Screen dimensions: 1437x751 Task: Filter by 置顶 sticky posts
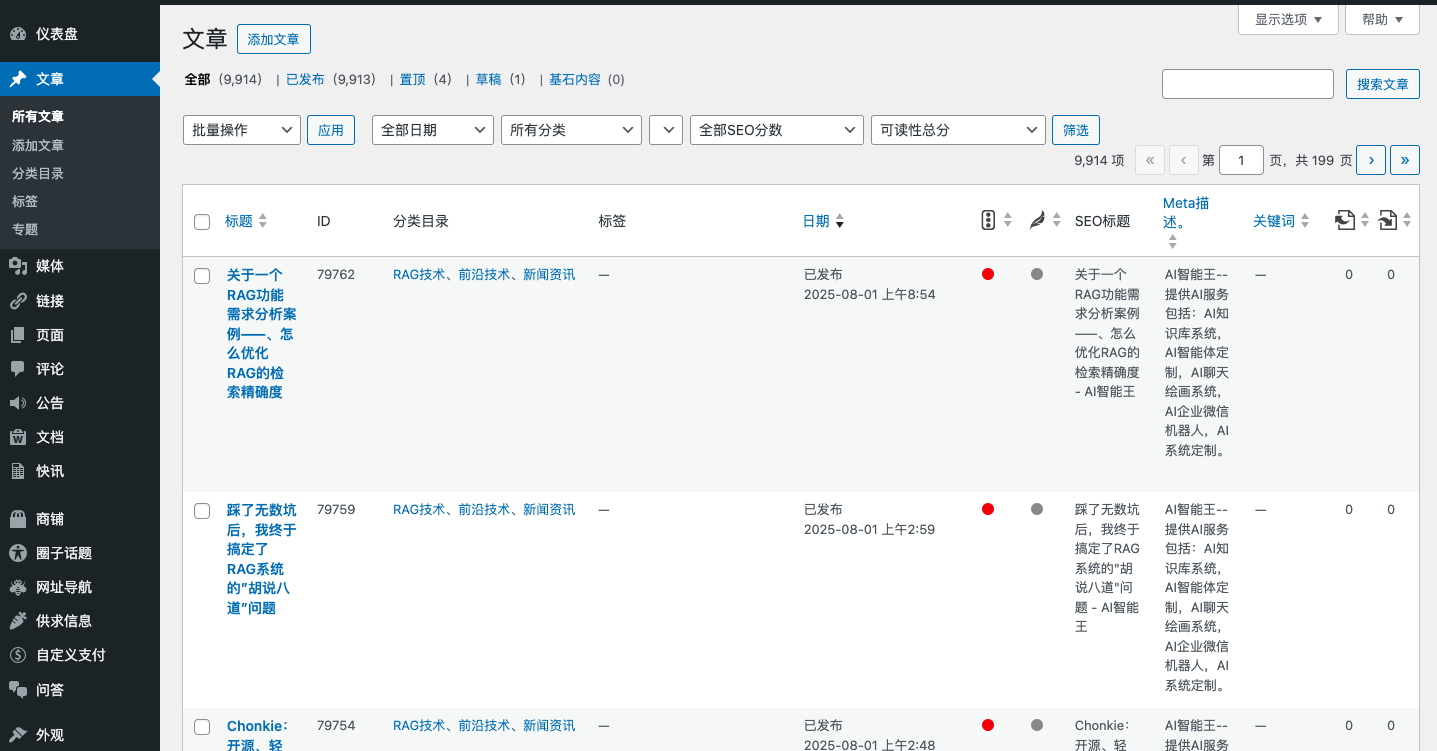(x=413, y=79)
